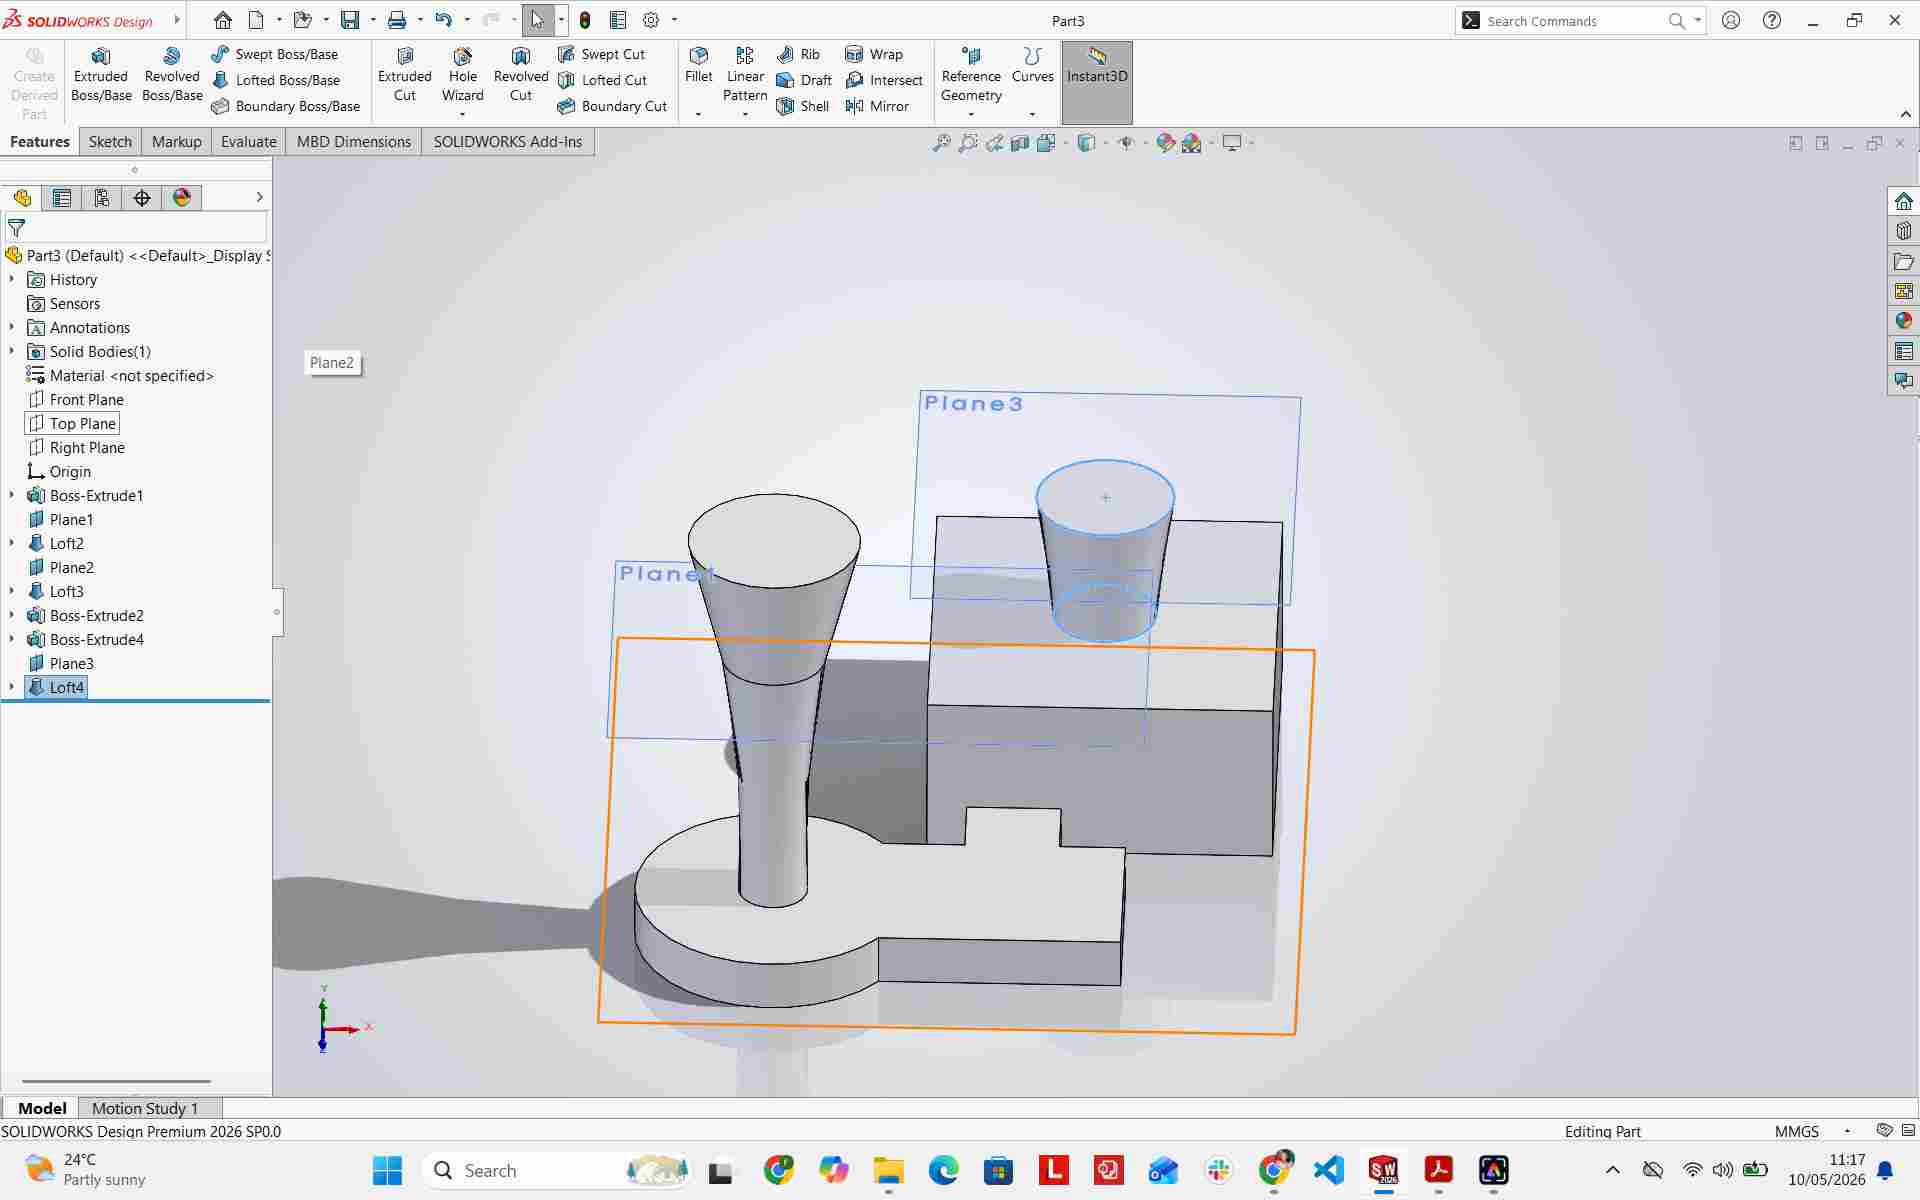Select the Linear Pattern tool
The height and width of the screenshot is (1200, 1920).
click(745, 75)
